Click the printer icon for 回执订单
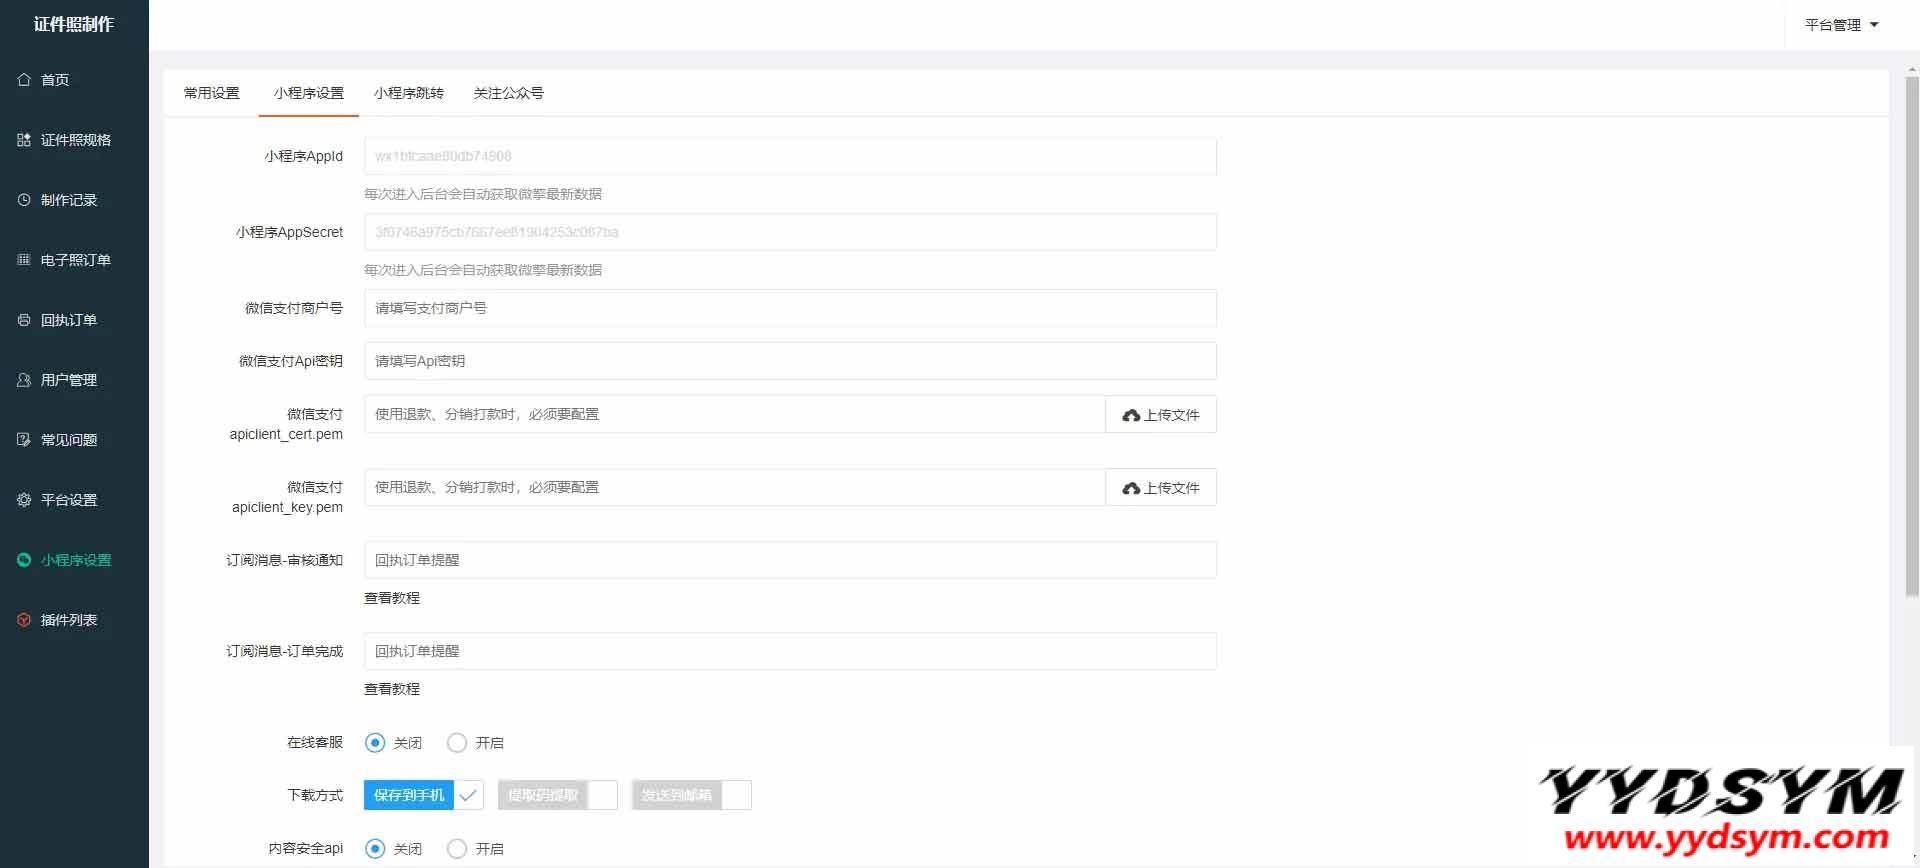 coord(24,320)
